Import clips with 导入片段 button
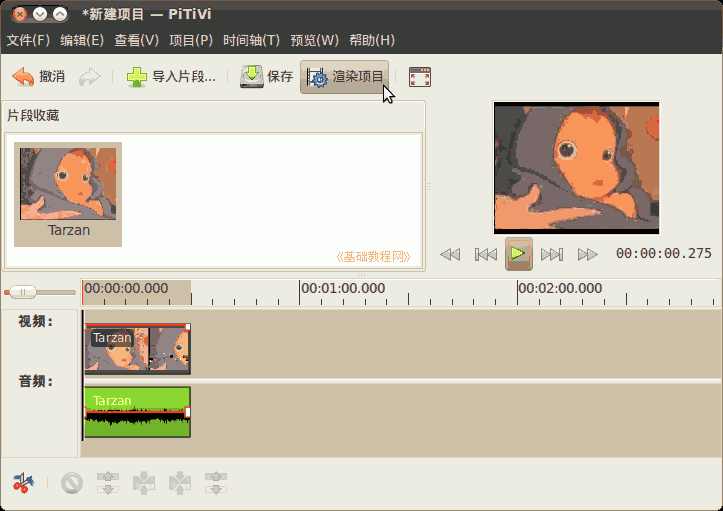The height and width of the screenshot is (511, 723). click(171, 77)
